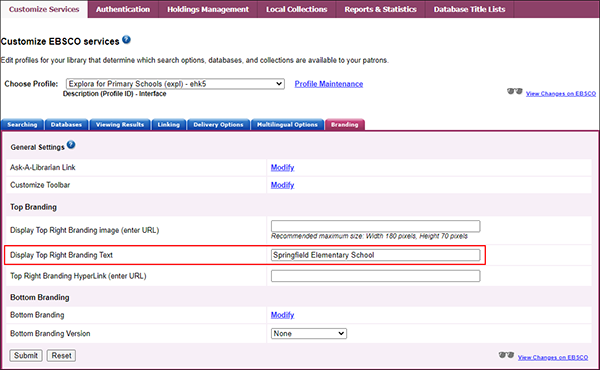Modify the Bottom Branding setting
This screenshot has width=600, height=370.
click(x=282, y=315)
